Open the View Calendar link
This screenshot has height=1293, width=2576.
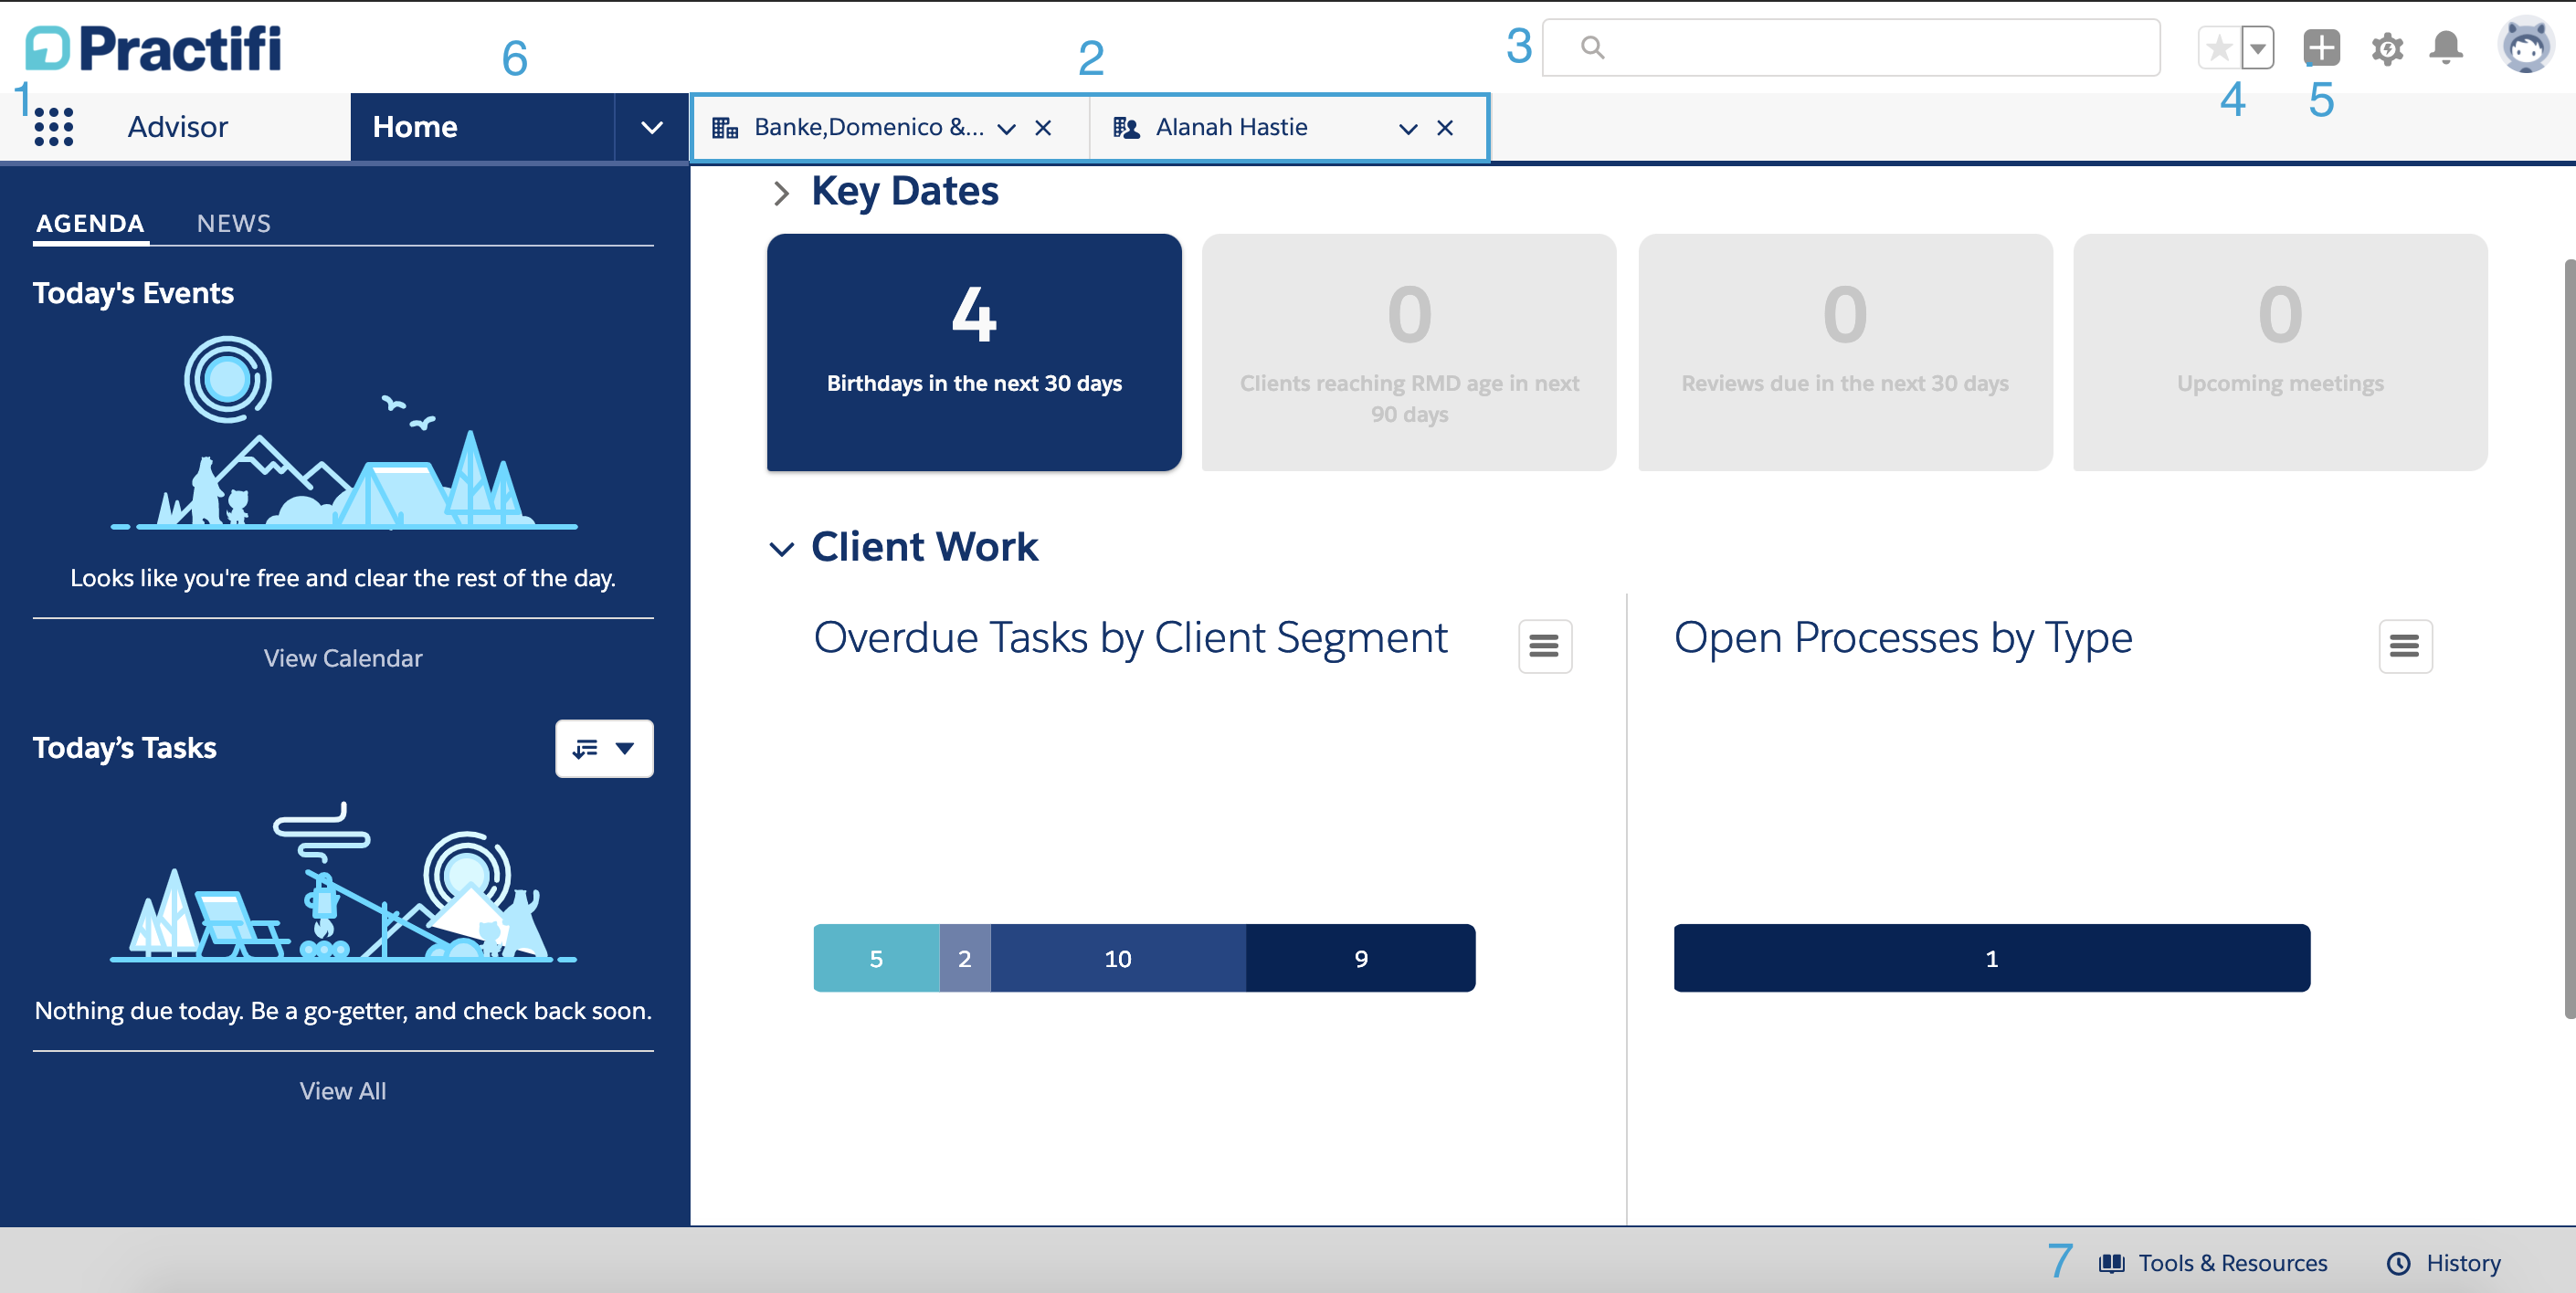[x=343, y=658]
